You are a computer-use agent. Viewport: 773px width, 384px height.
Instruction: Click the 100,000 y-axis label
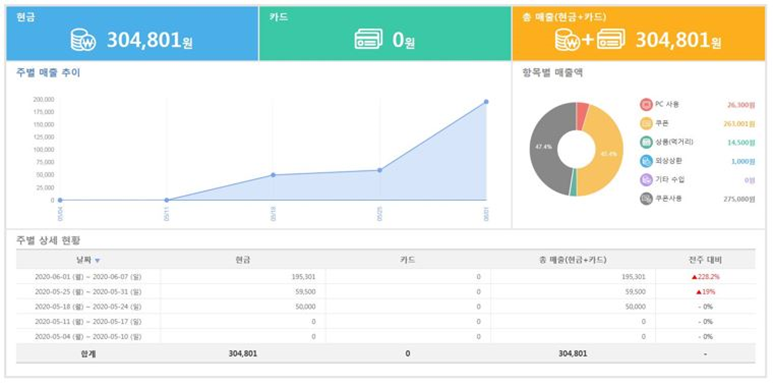point(44,149)
